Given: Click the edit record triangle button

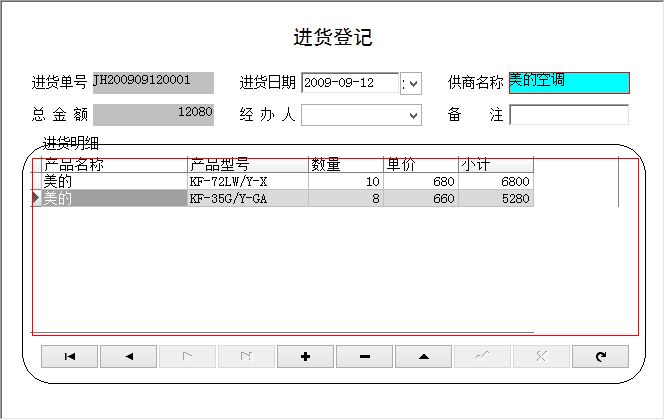Looking at the screenshot, I should point(423,356).
